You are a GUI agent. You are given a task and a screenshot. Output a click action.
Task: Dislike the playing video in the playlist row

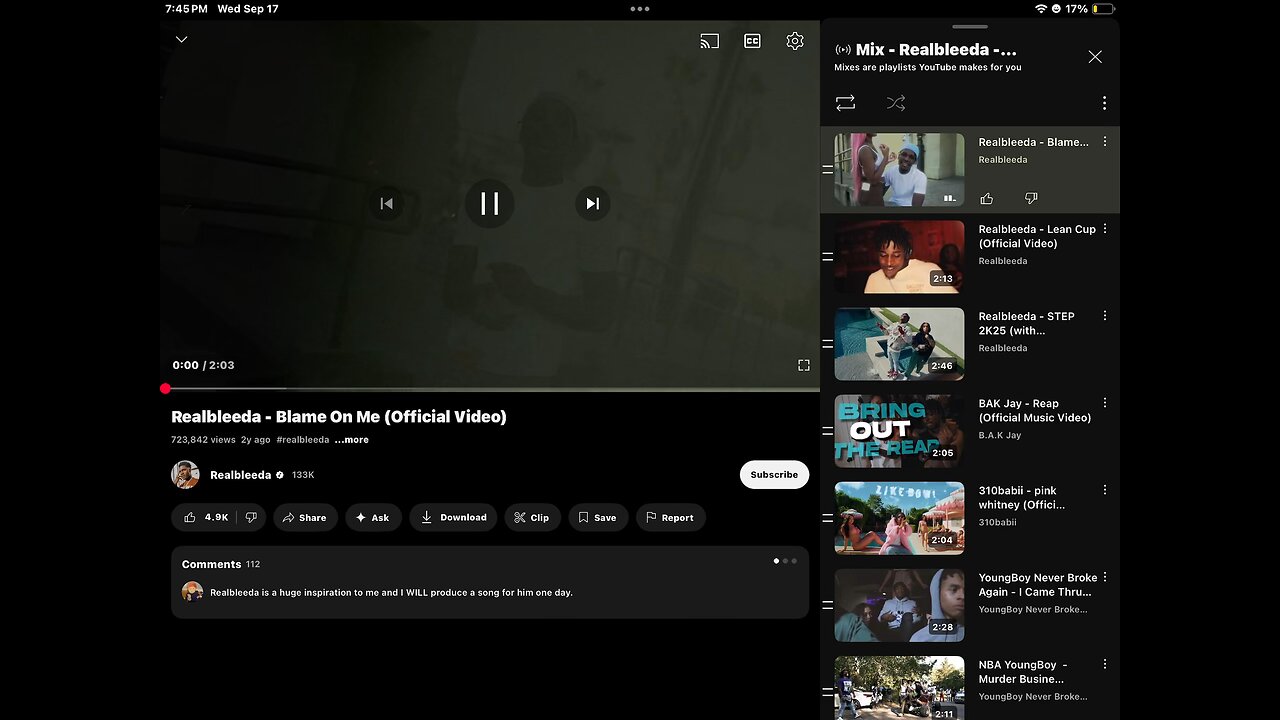pos(1031,198)
